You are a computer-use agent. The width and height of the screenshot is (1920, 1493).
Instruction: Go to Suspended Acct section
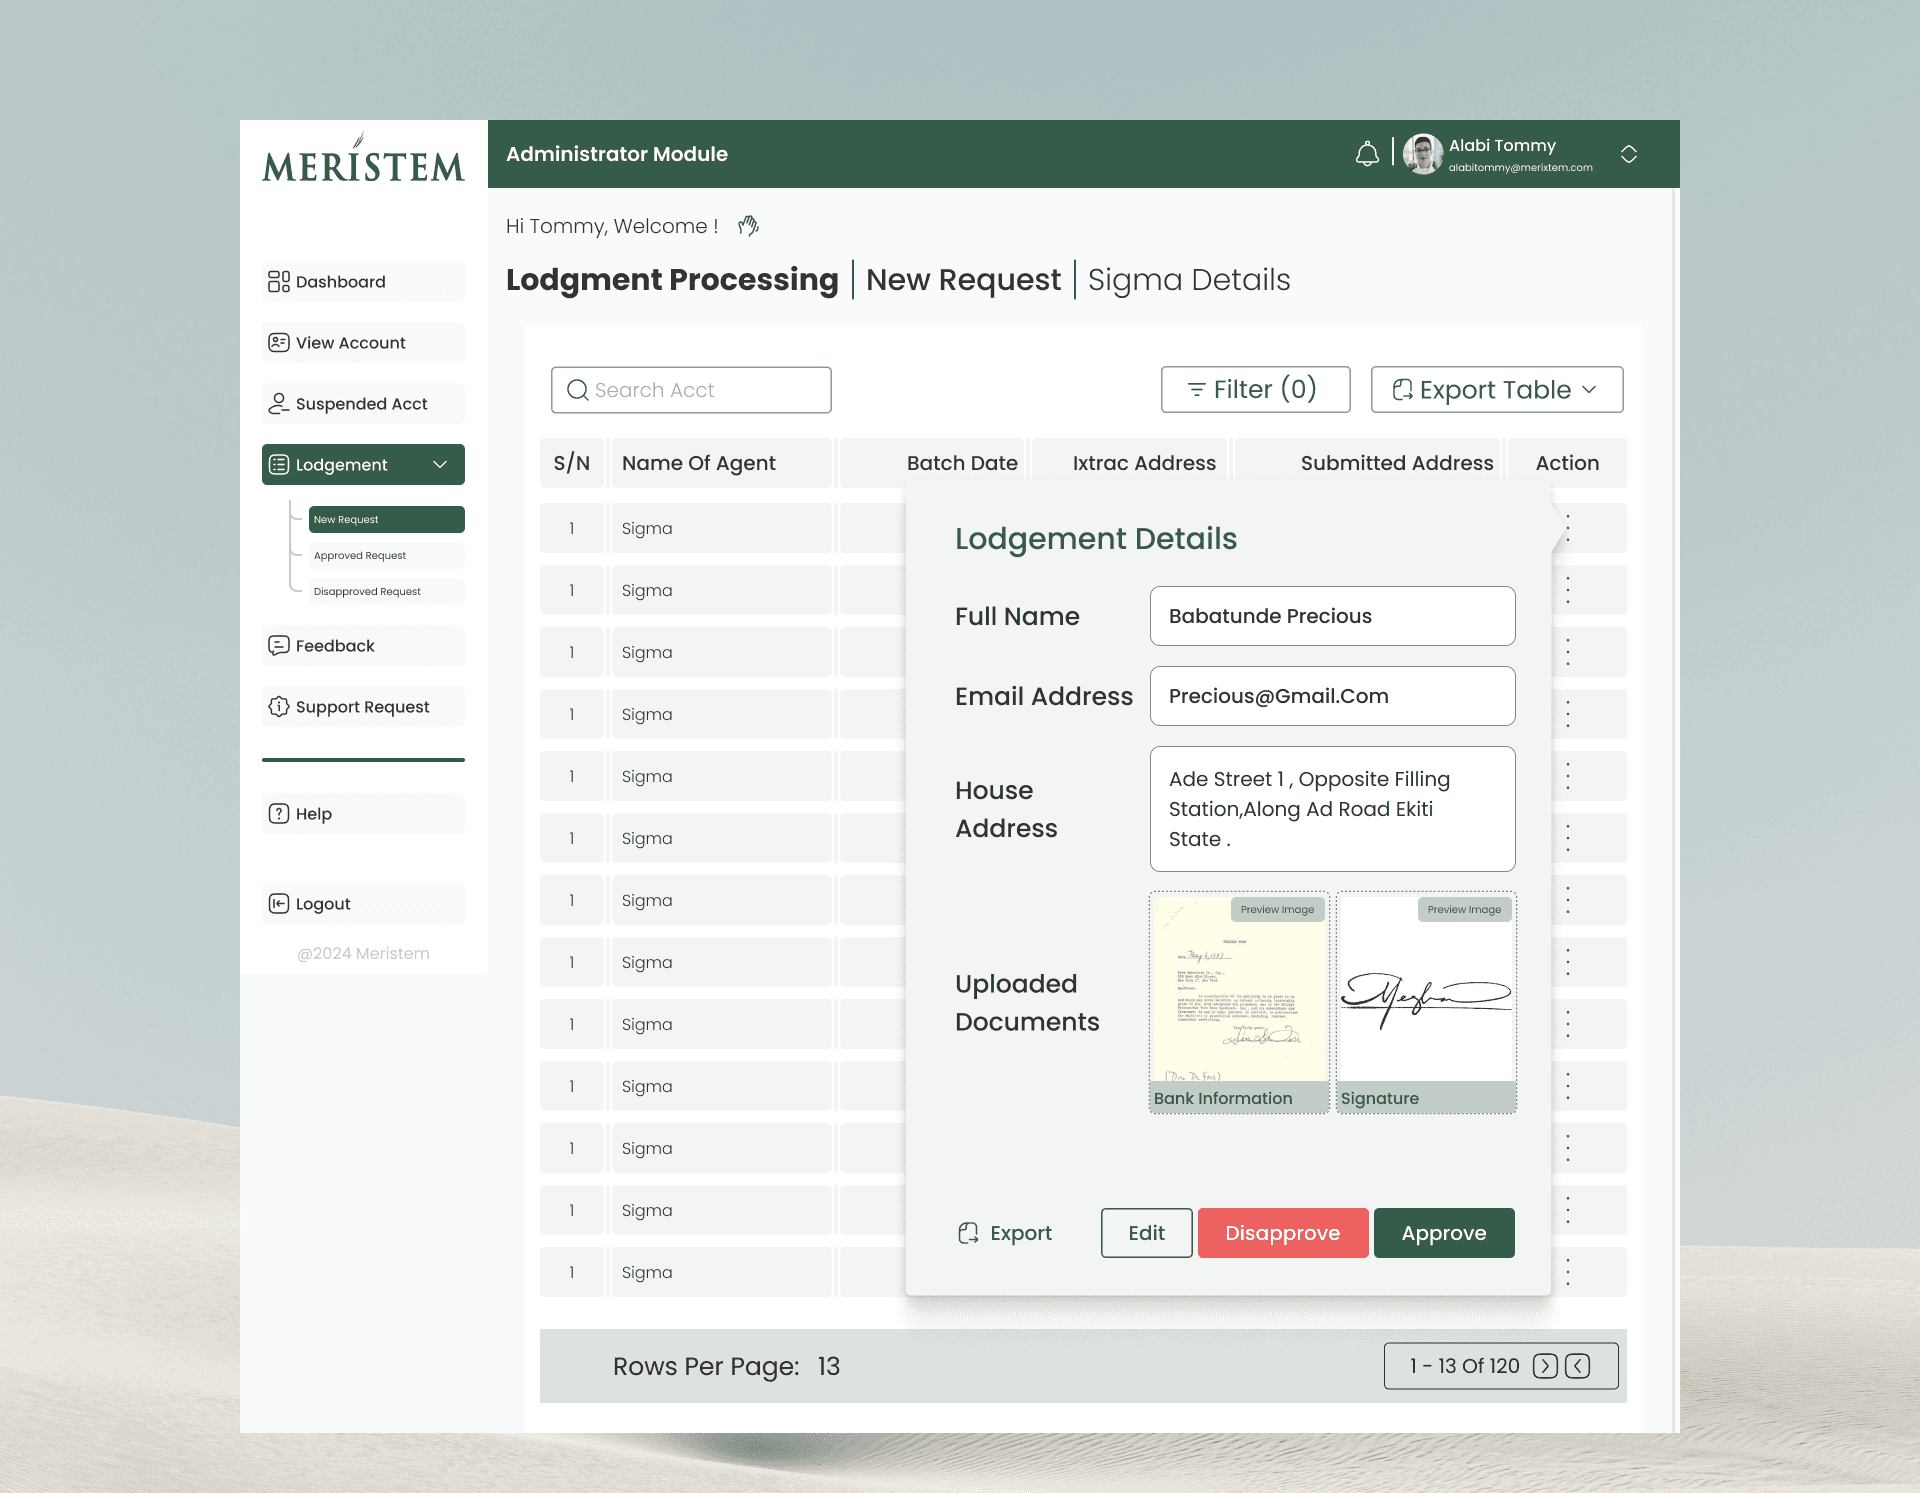click(363, 404)
